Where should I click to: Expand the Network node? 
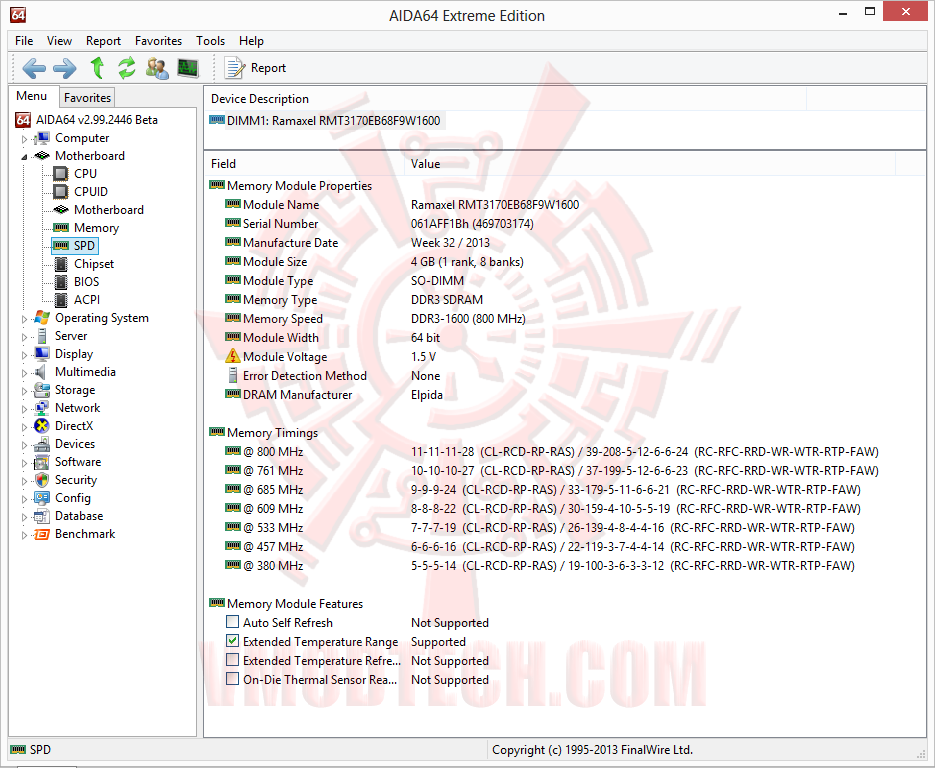(24, 409)
